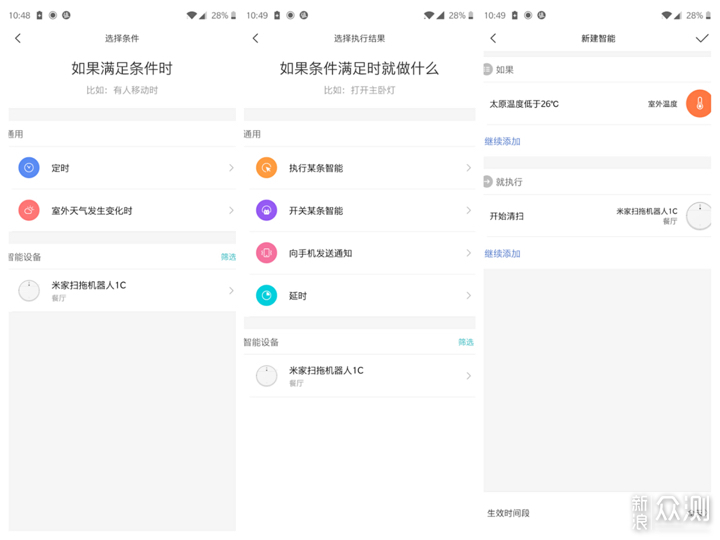The width and height of the screenshot is (720, 540).
Task: Tap the orange 执行某条智能 icon
Action: click(x=266, y=168)
